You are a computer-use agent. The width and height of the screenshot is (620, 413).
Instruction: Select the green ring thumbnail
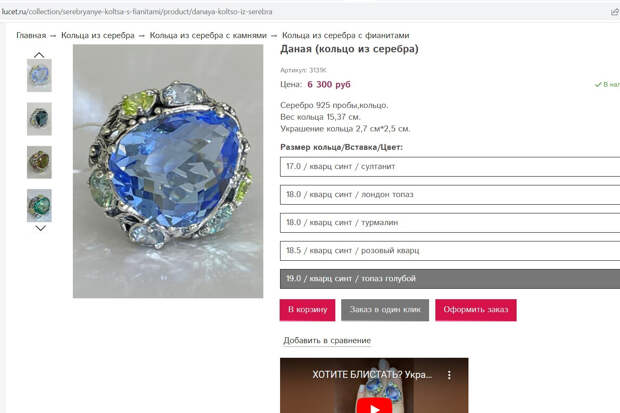pos(39,205)
